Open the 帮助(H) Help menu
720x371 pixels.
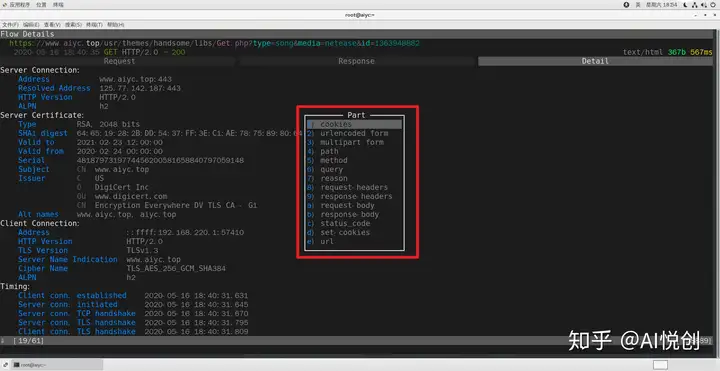[x=116, y=25]
